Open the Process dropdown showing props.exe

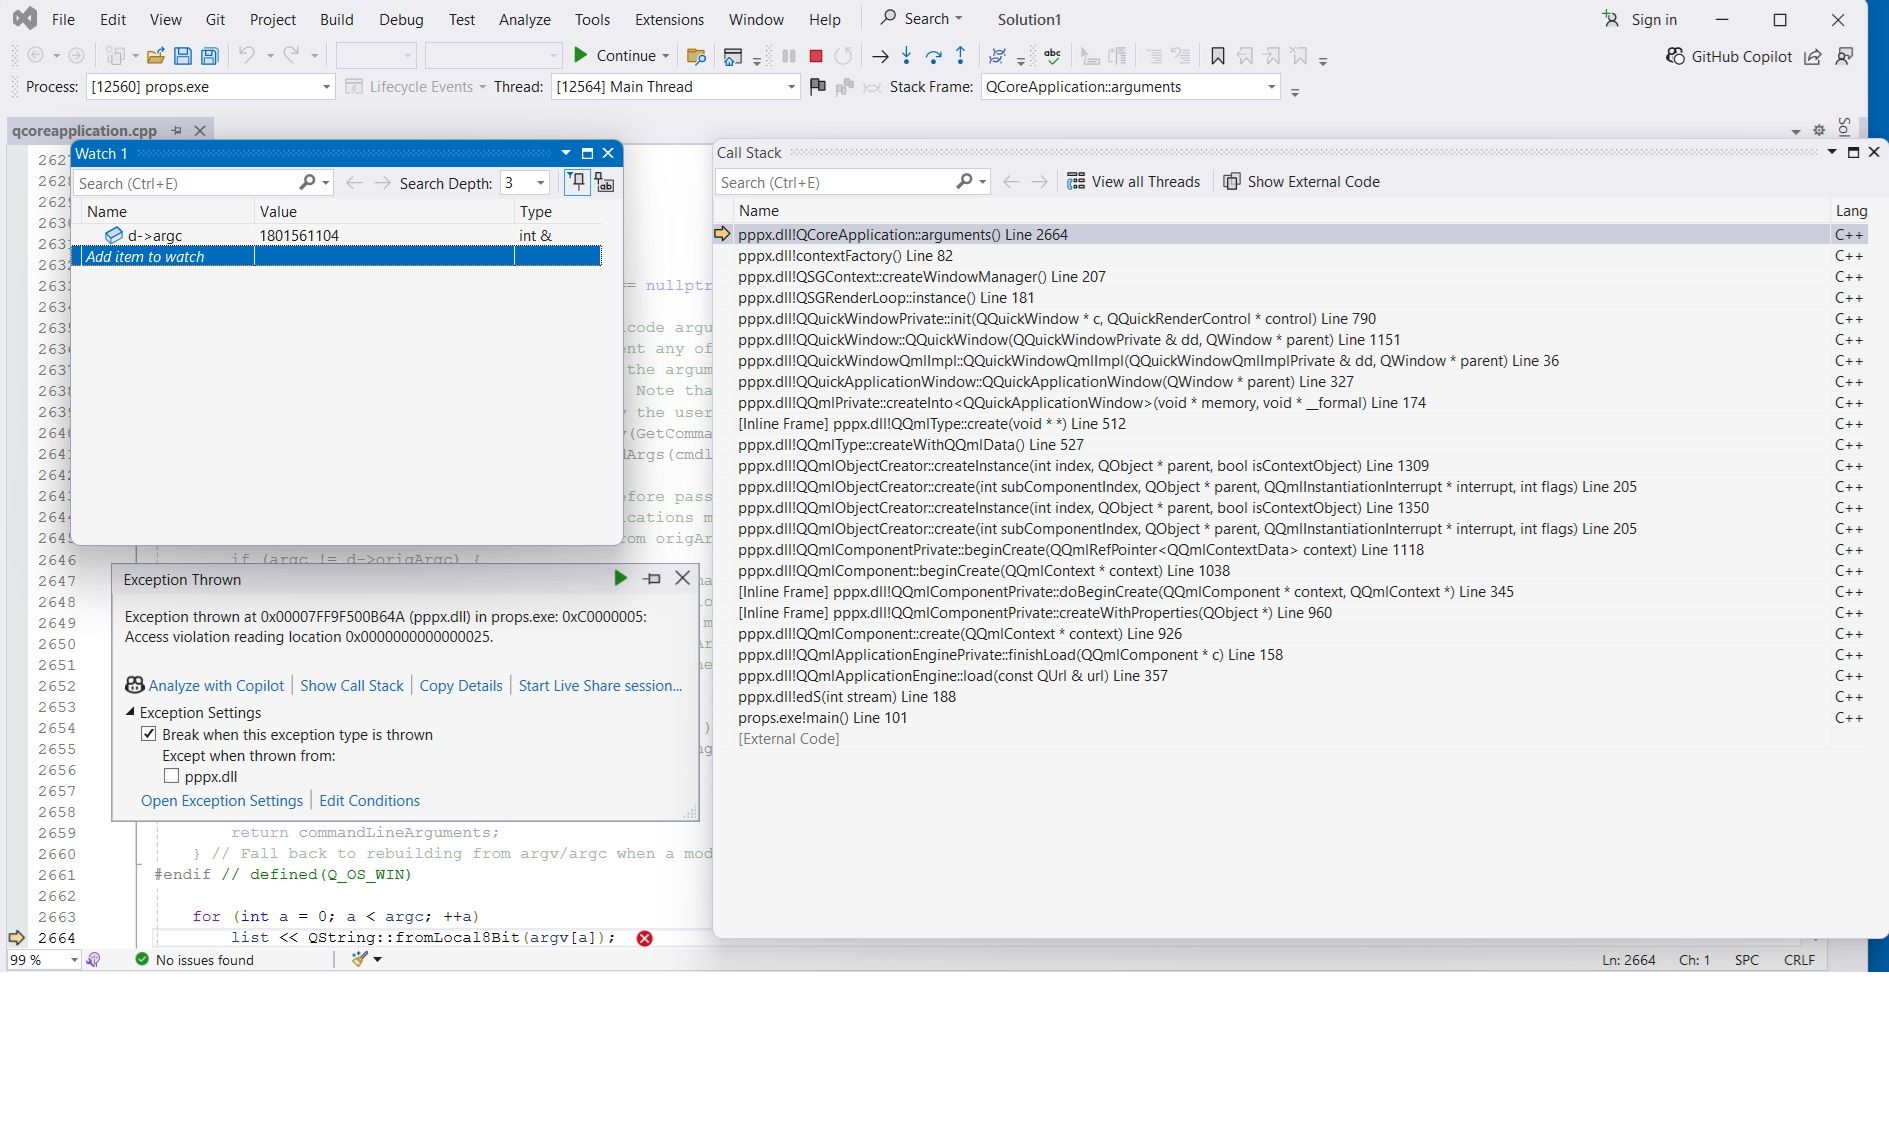click(326, 87)
